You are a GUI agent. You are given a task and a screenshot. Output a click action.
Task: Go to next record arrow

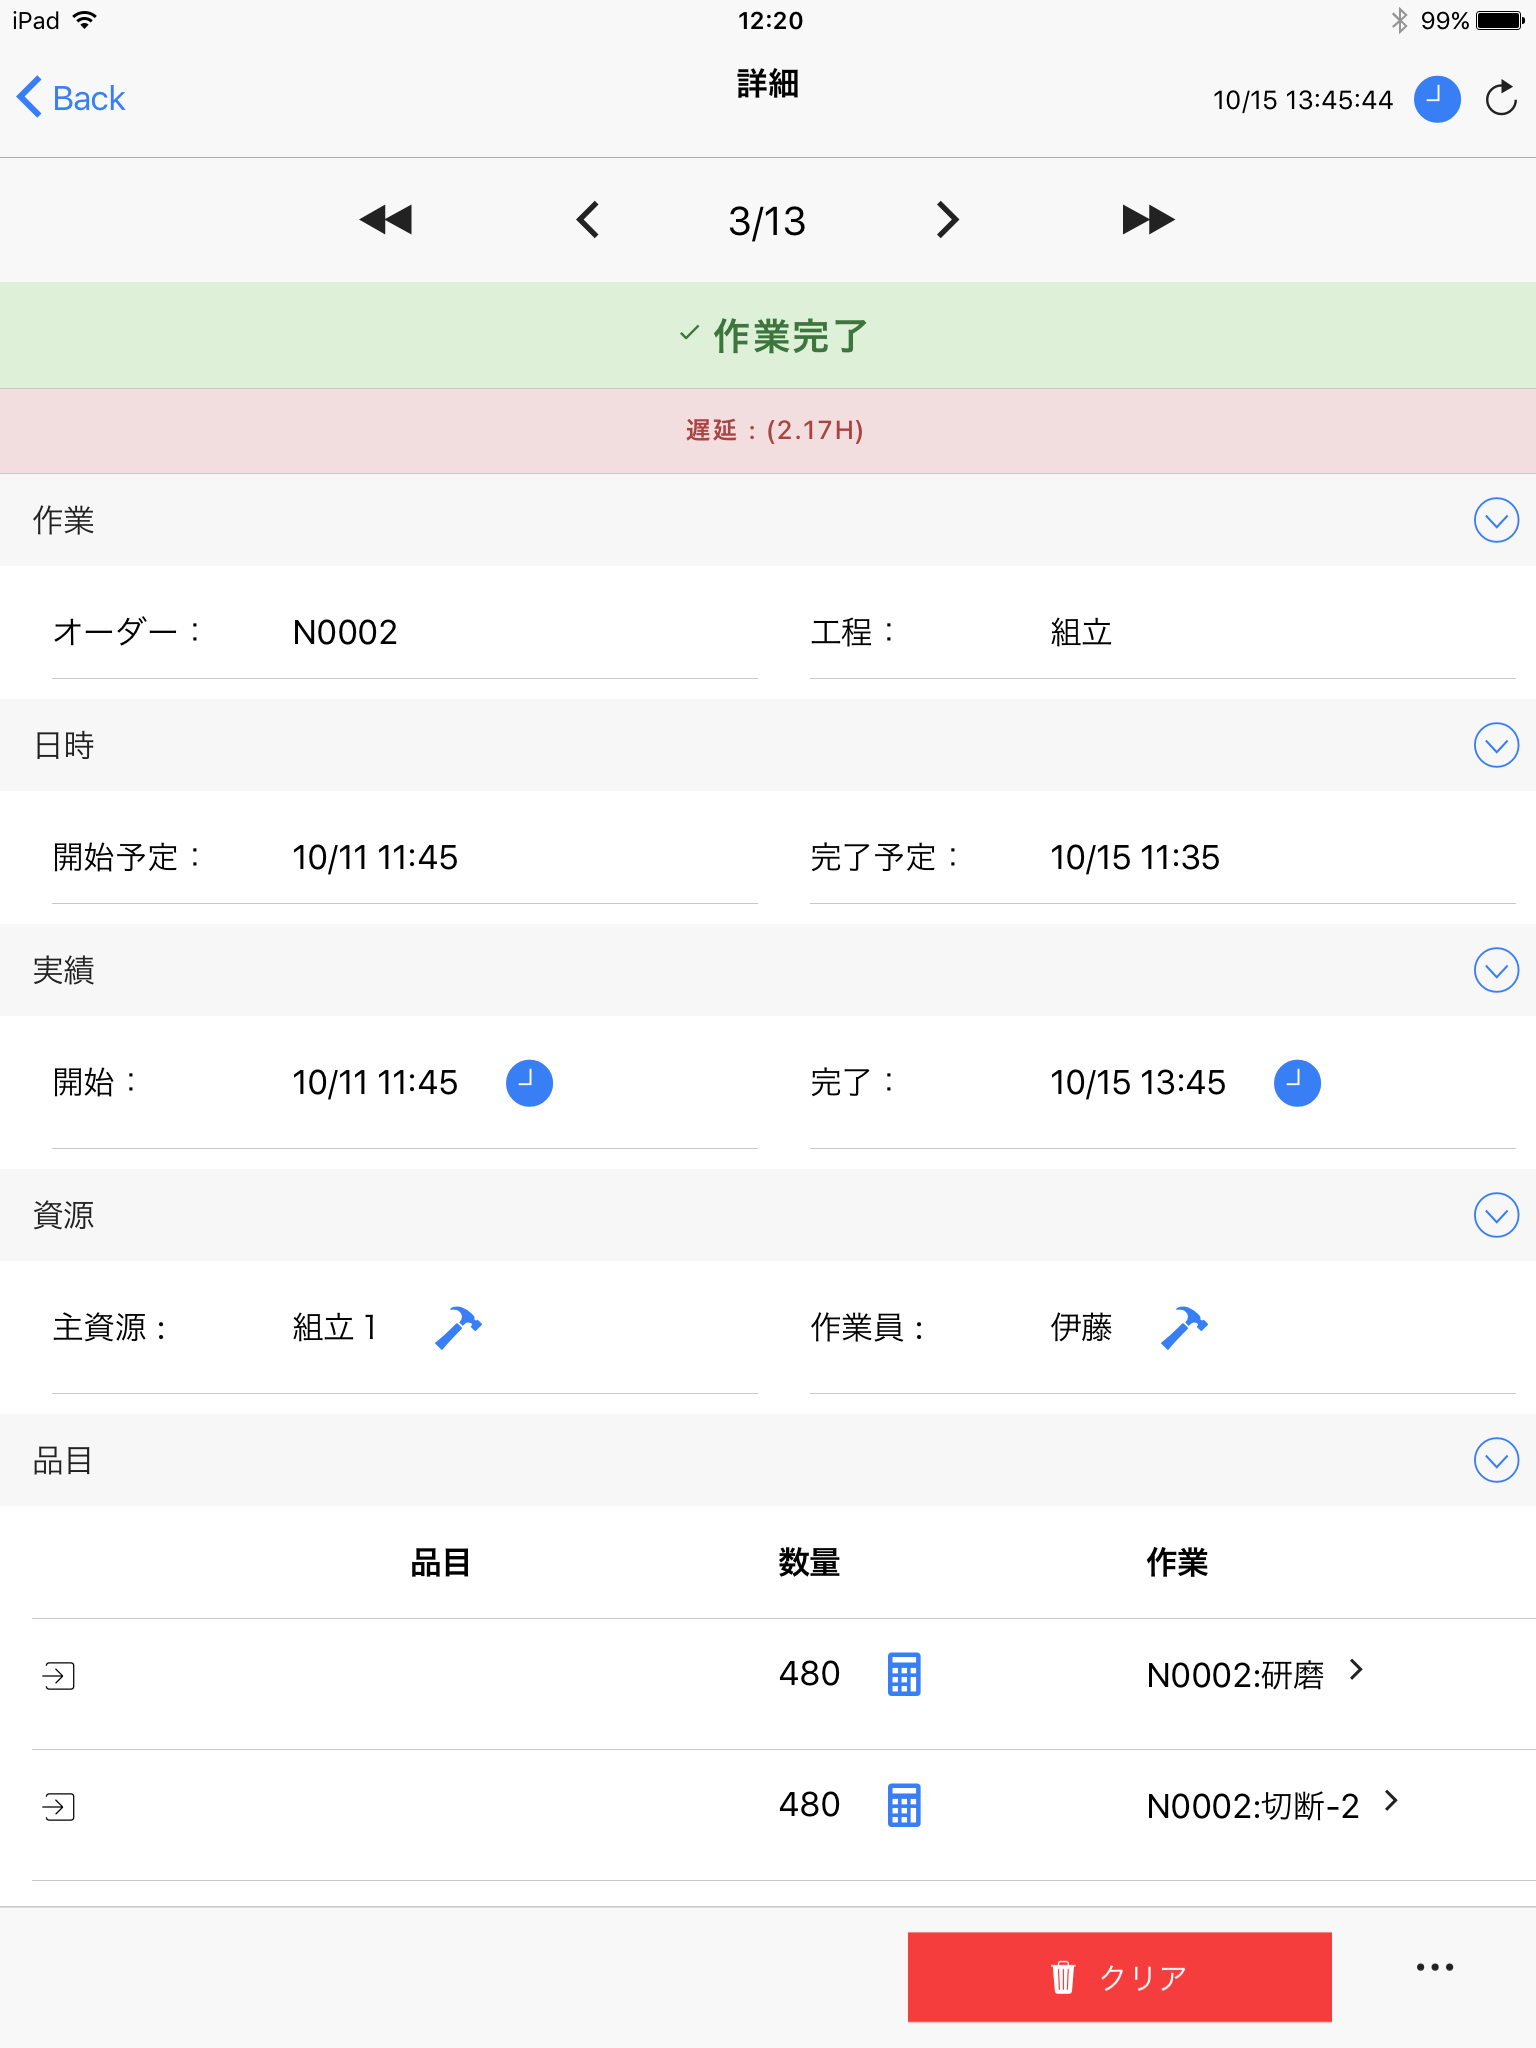click(x=947, y=220)
